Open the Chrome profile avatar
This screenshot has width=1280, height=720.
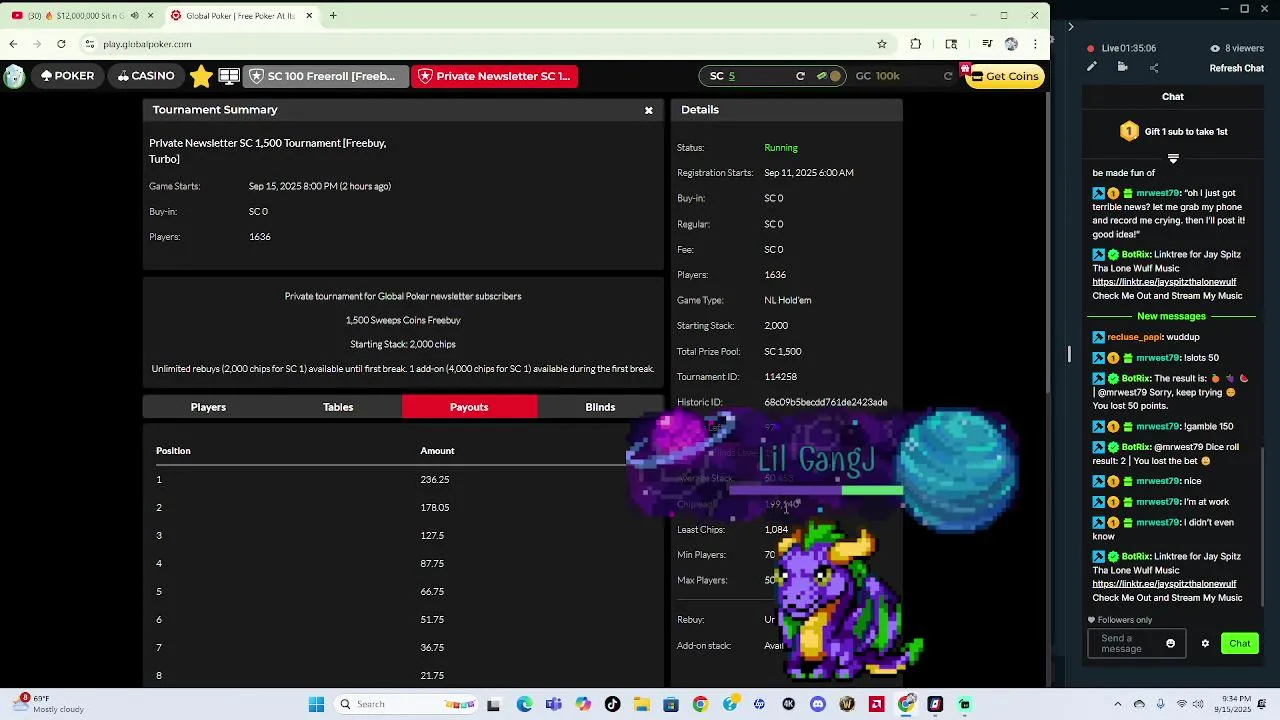click(1011, 44)
